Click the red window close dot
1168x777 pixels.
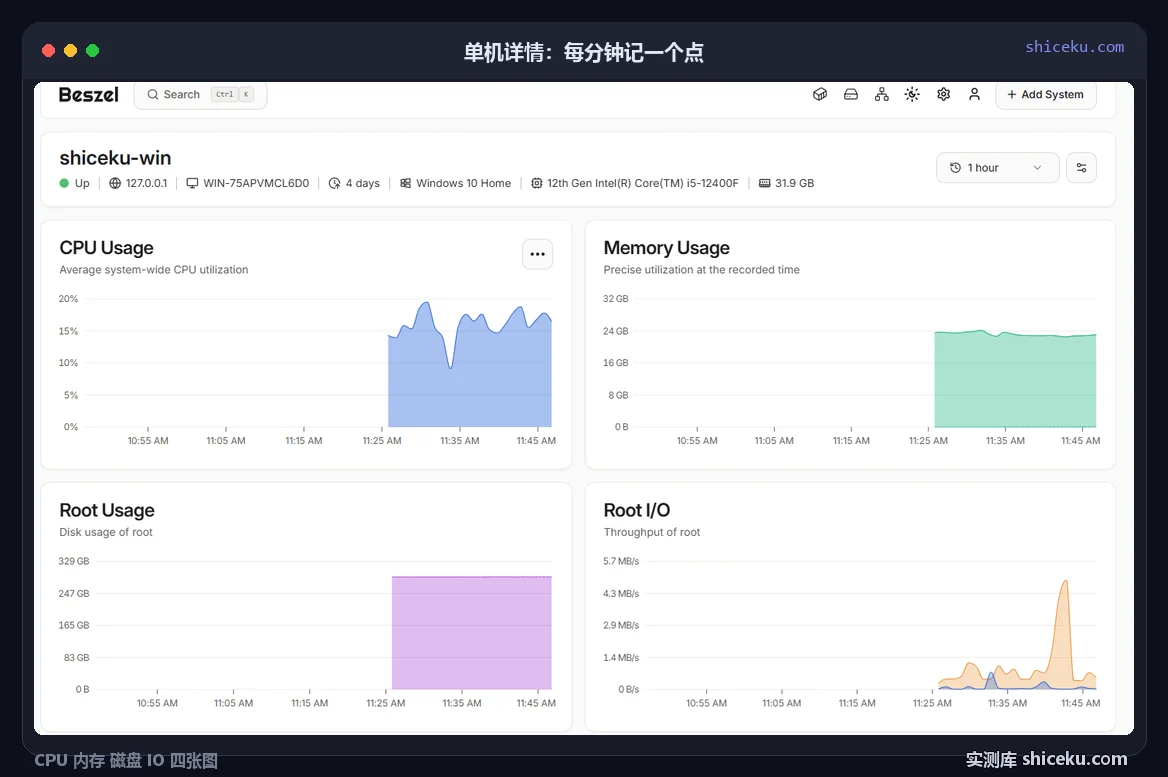pos(48,51)
